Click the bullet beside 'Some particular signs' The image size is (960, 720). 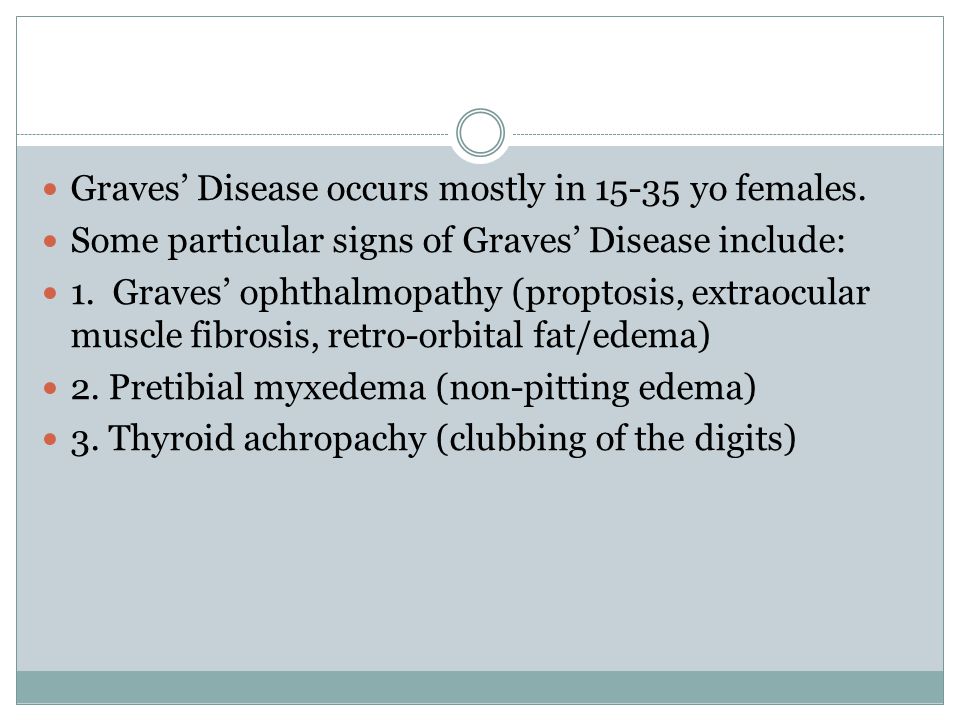[x=50, y=241]
